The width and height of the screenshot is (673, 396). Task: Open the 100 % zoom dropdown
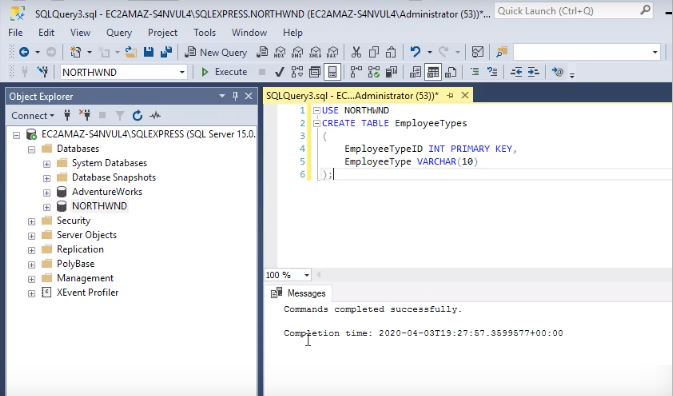coord(287,275)
